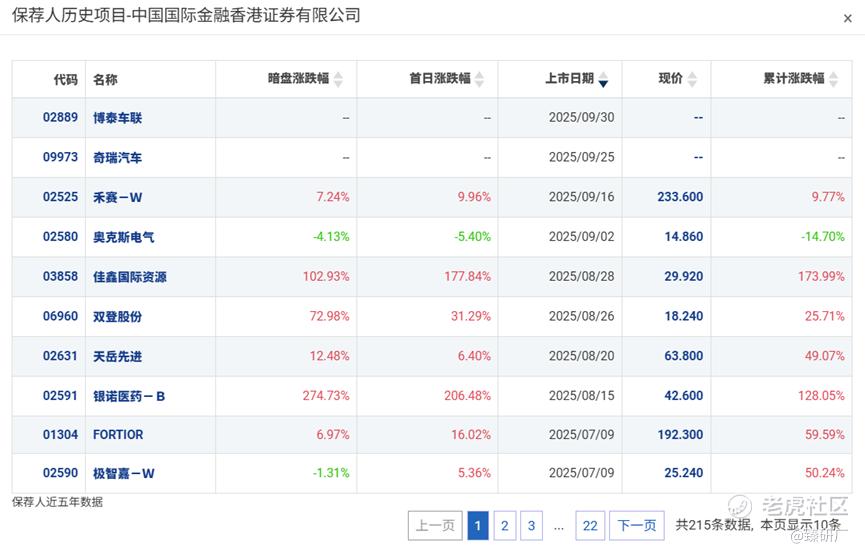Open stock code 09973
This screenshot has height=556, width=865.
click(60, 157)
